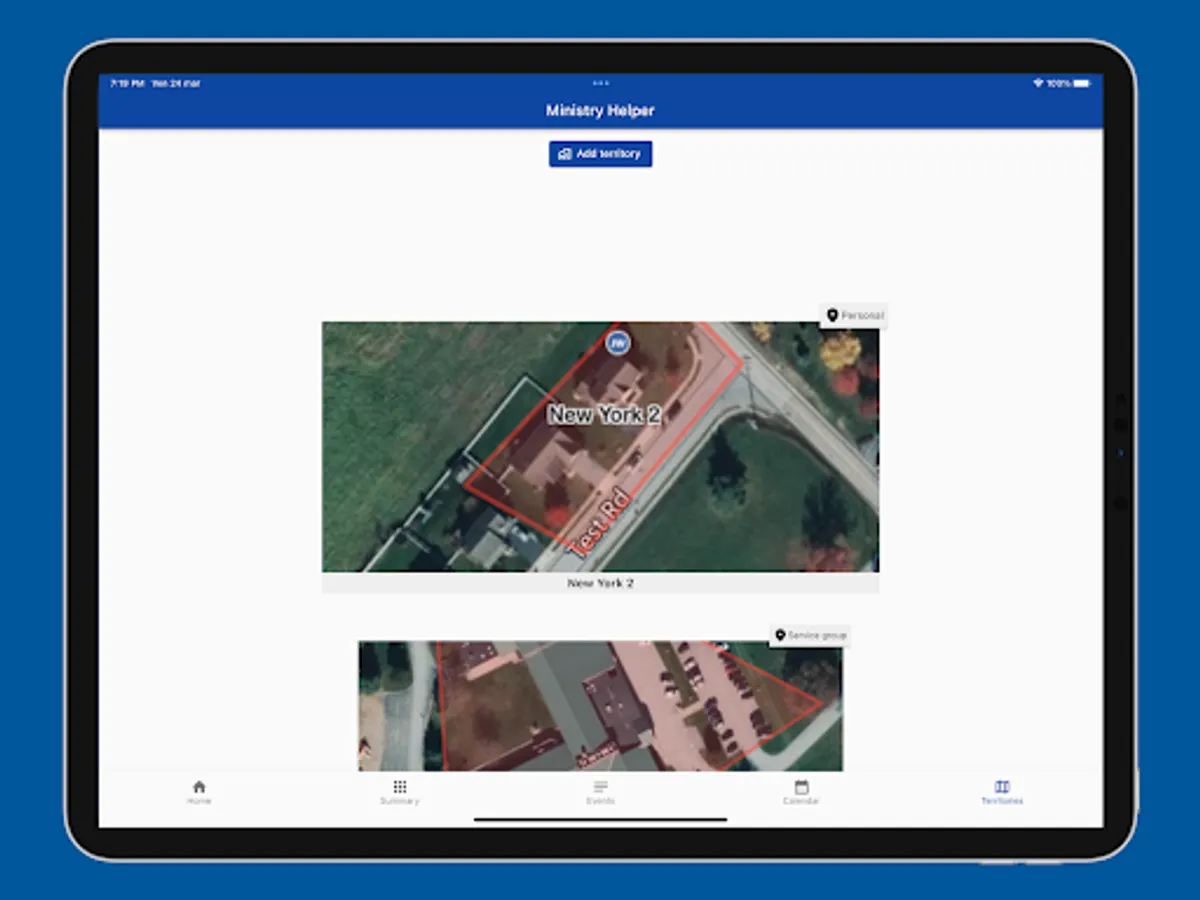Image resolution: width=1200 pixels, height=900 pixels.
Task: Click the Service group tag label text
Action: [x=817, y=636]
